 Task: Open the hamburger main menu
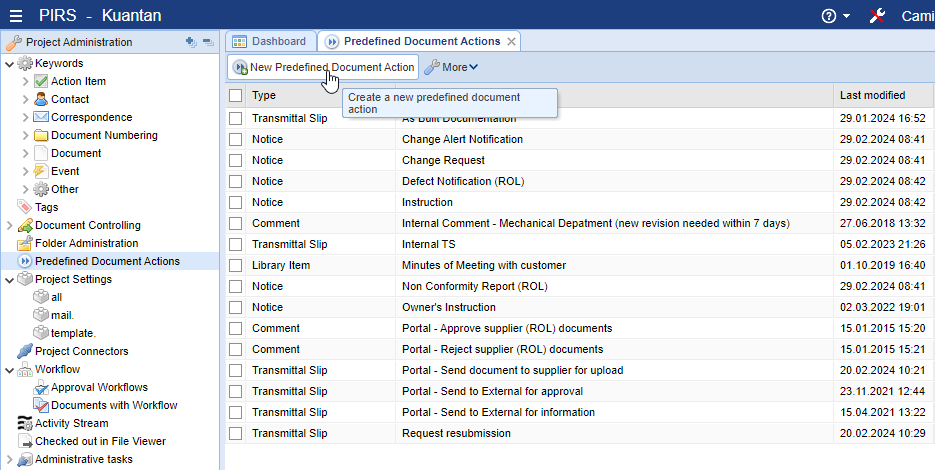point(17,15)
